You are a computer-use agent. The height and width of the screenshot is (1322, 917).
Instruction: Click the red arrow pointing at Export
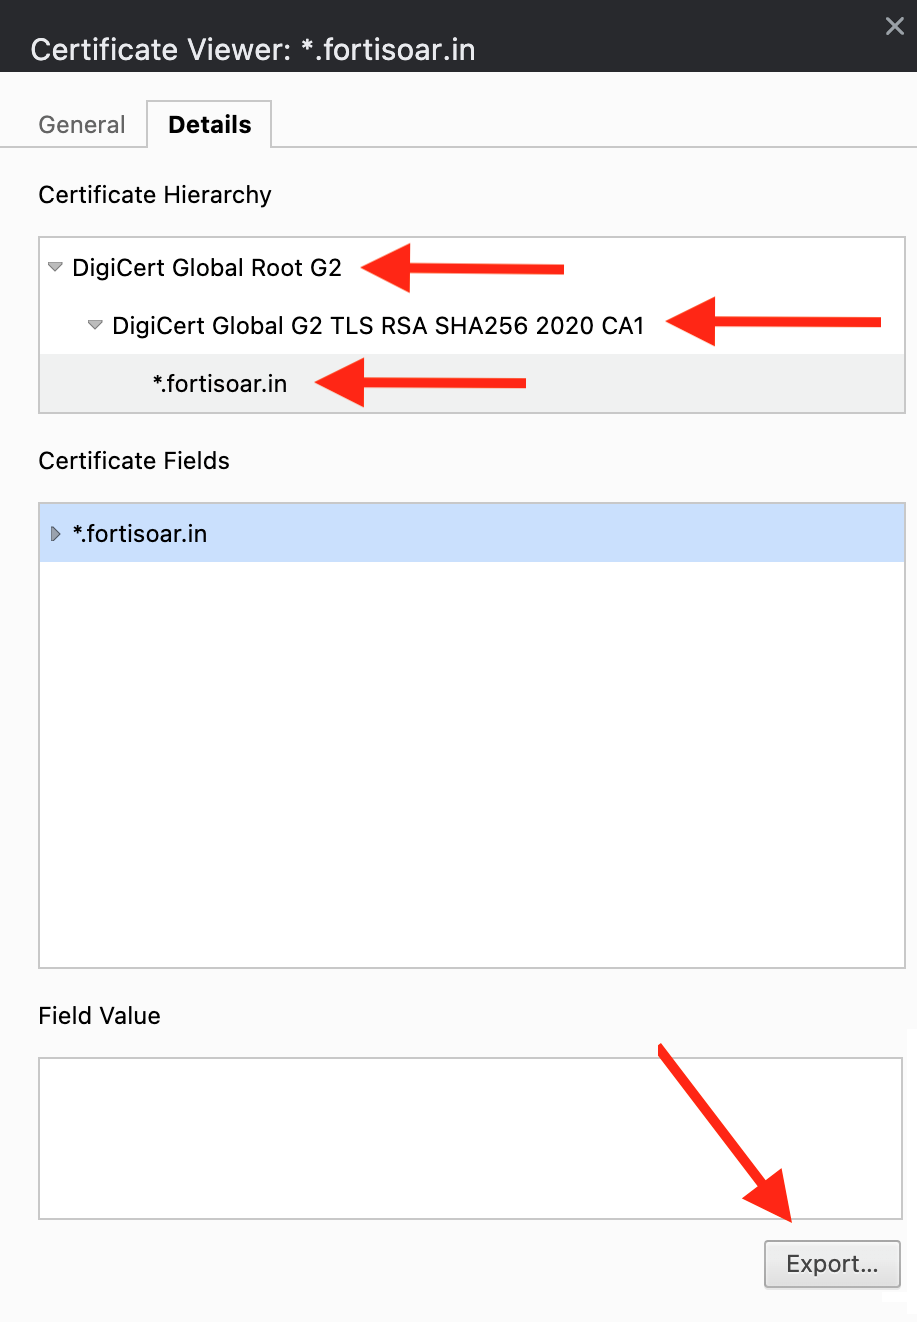[730, 1140]
